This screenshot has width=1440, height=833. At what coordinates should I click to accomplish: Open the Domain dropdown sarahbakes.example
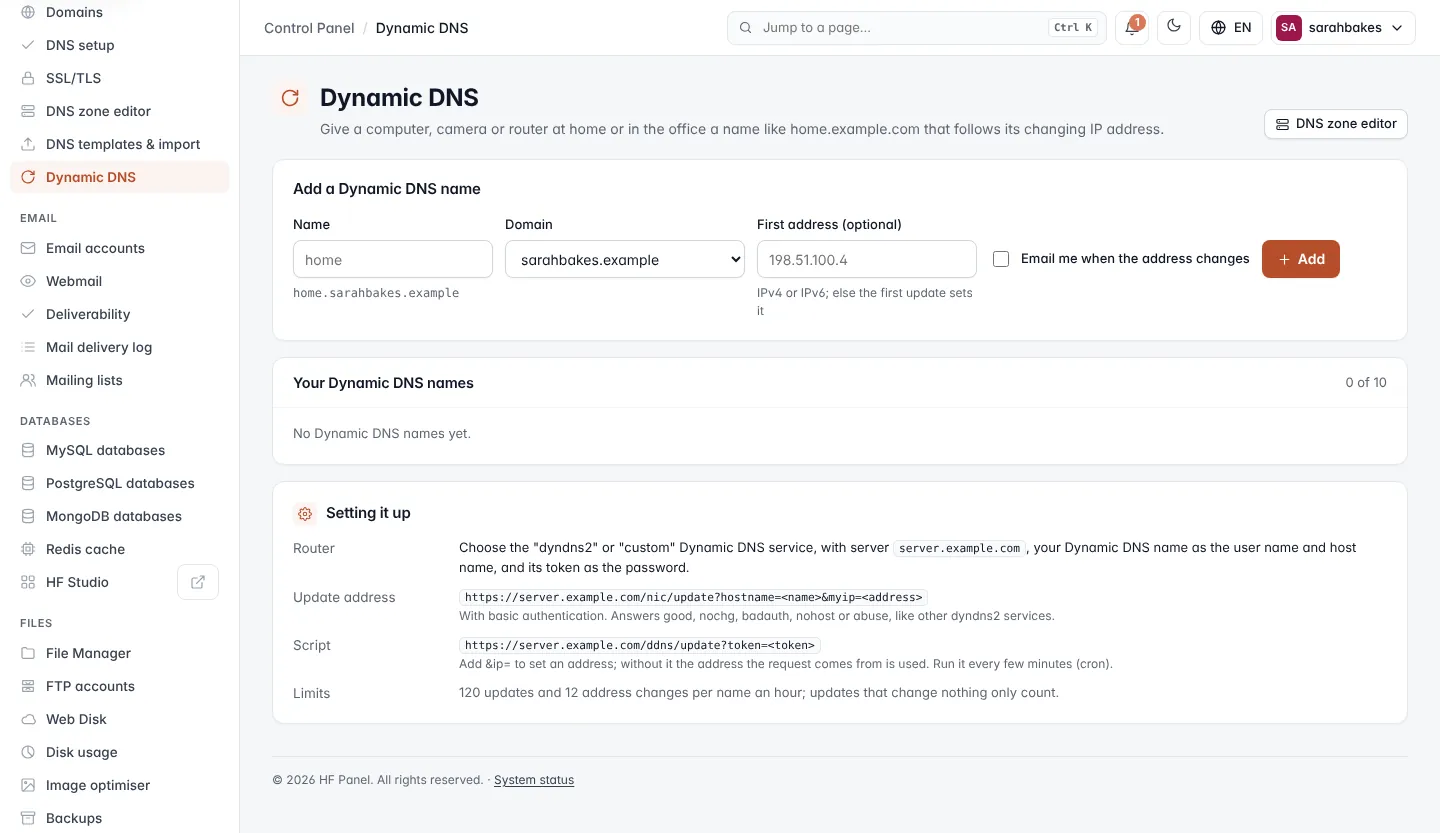click(625, 259)
